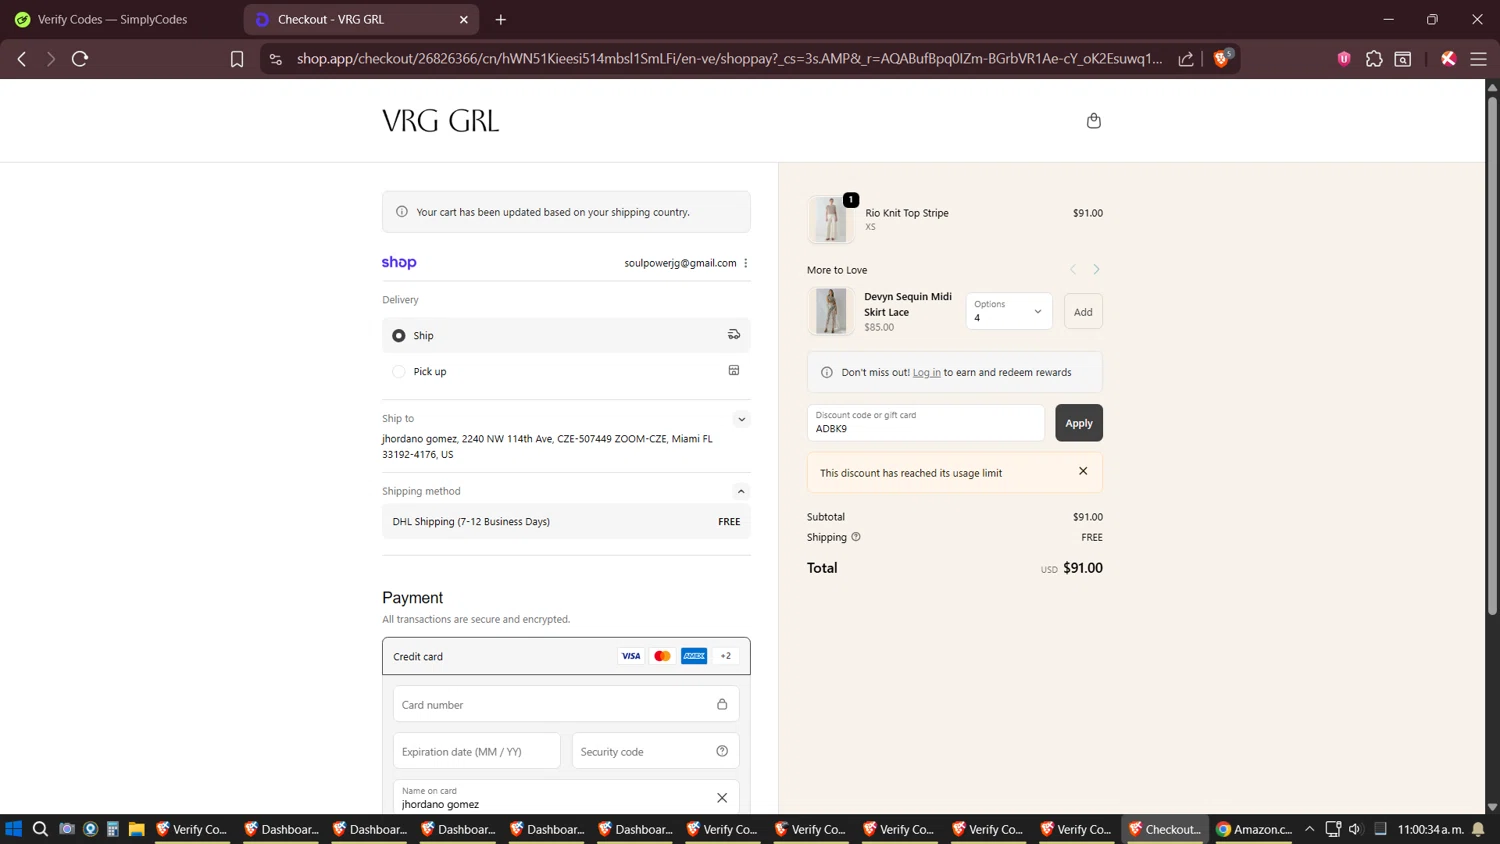Click the Shop Pay logo
Viewport: 1500px width, 844px height.
tap(399, 262)
